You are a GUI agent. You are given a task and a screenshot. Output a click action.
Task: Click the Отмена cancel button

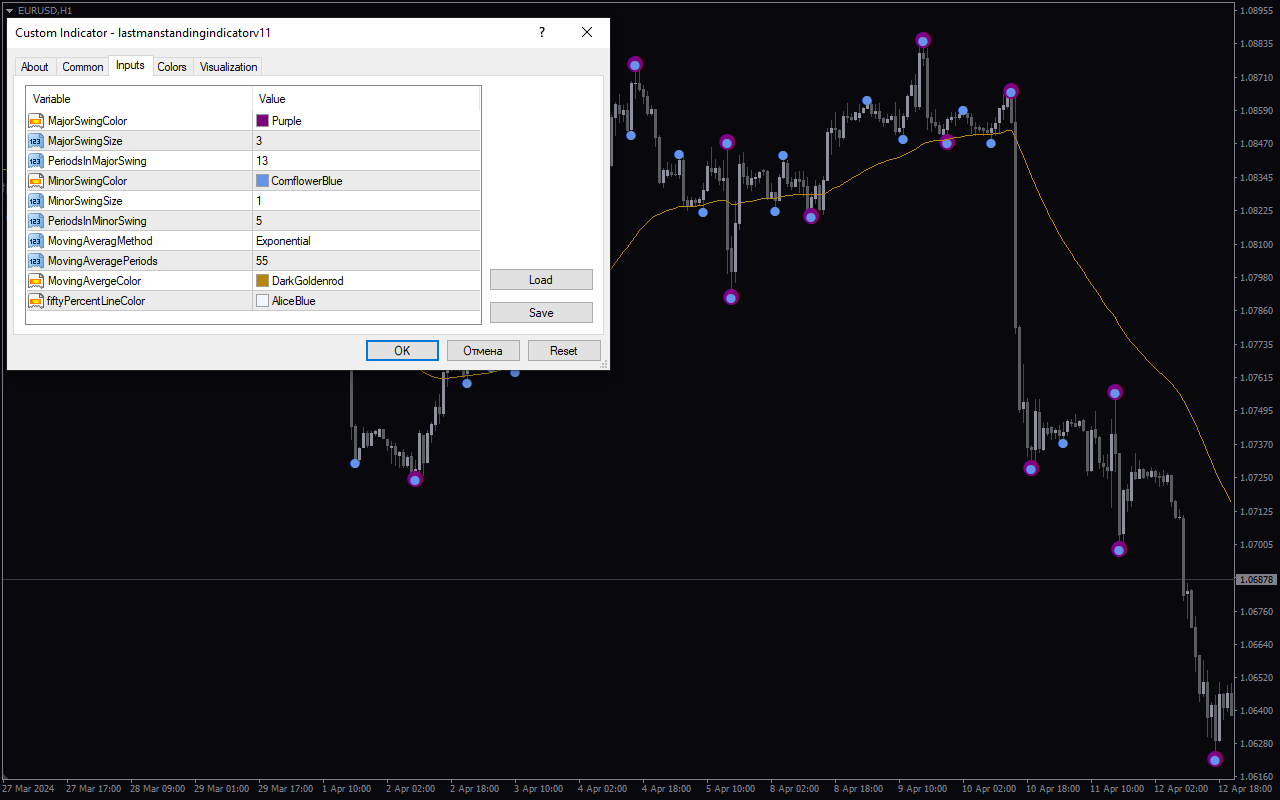coord(483,351)
